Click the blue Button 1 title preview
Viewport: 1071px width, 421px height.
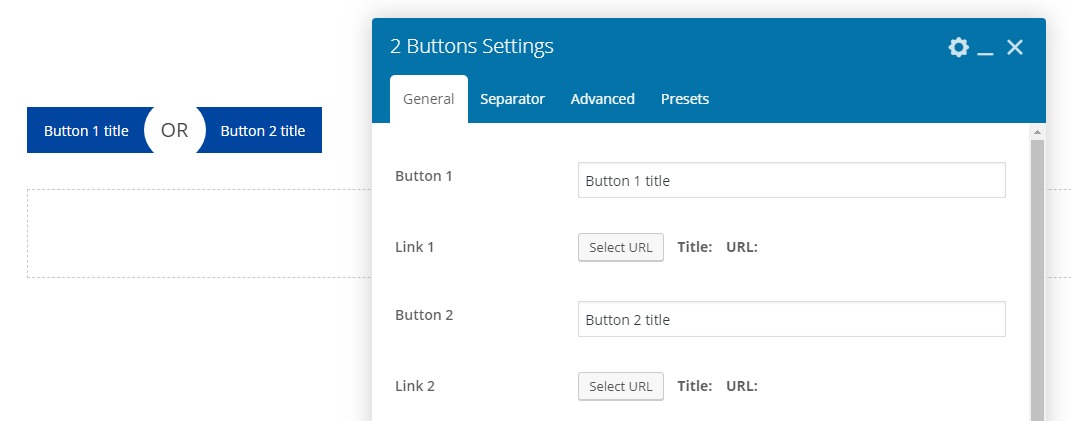84,130
